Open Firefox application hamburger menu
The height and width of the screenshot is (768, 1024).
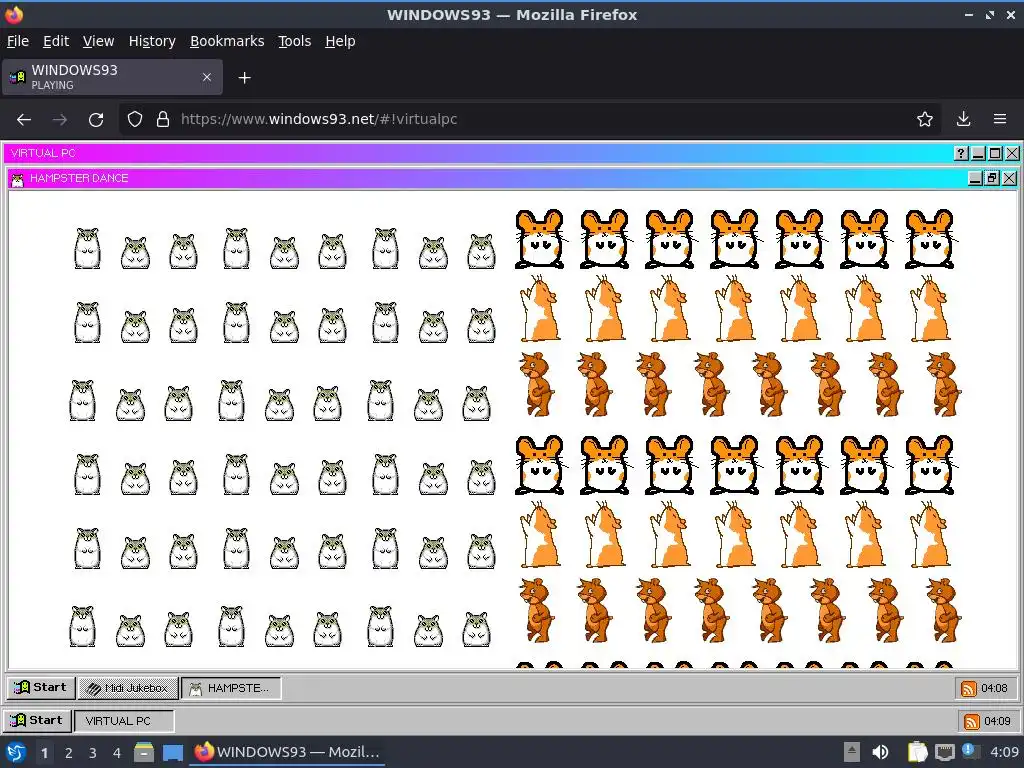point(1000,120)
